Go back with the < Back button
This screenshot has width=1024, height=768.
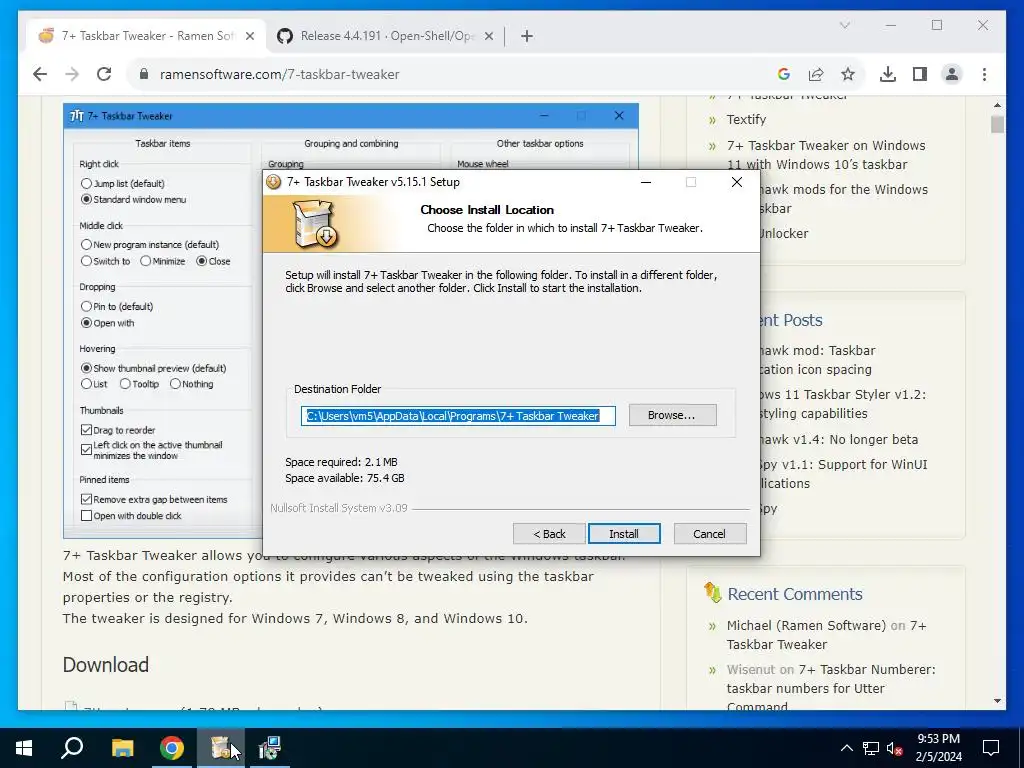tap(549, 534)
